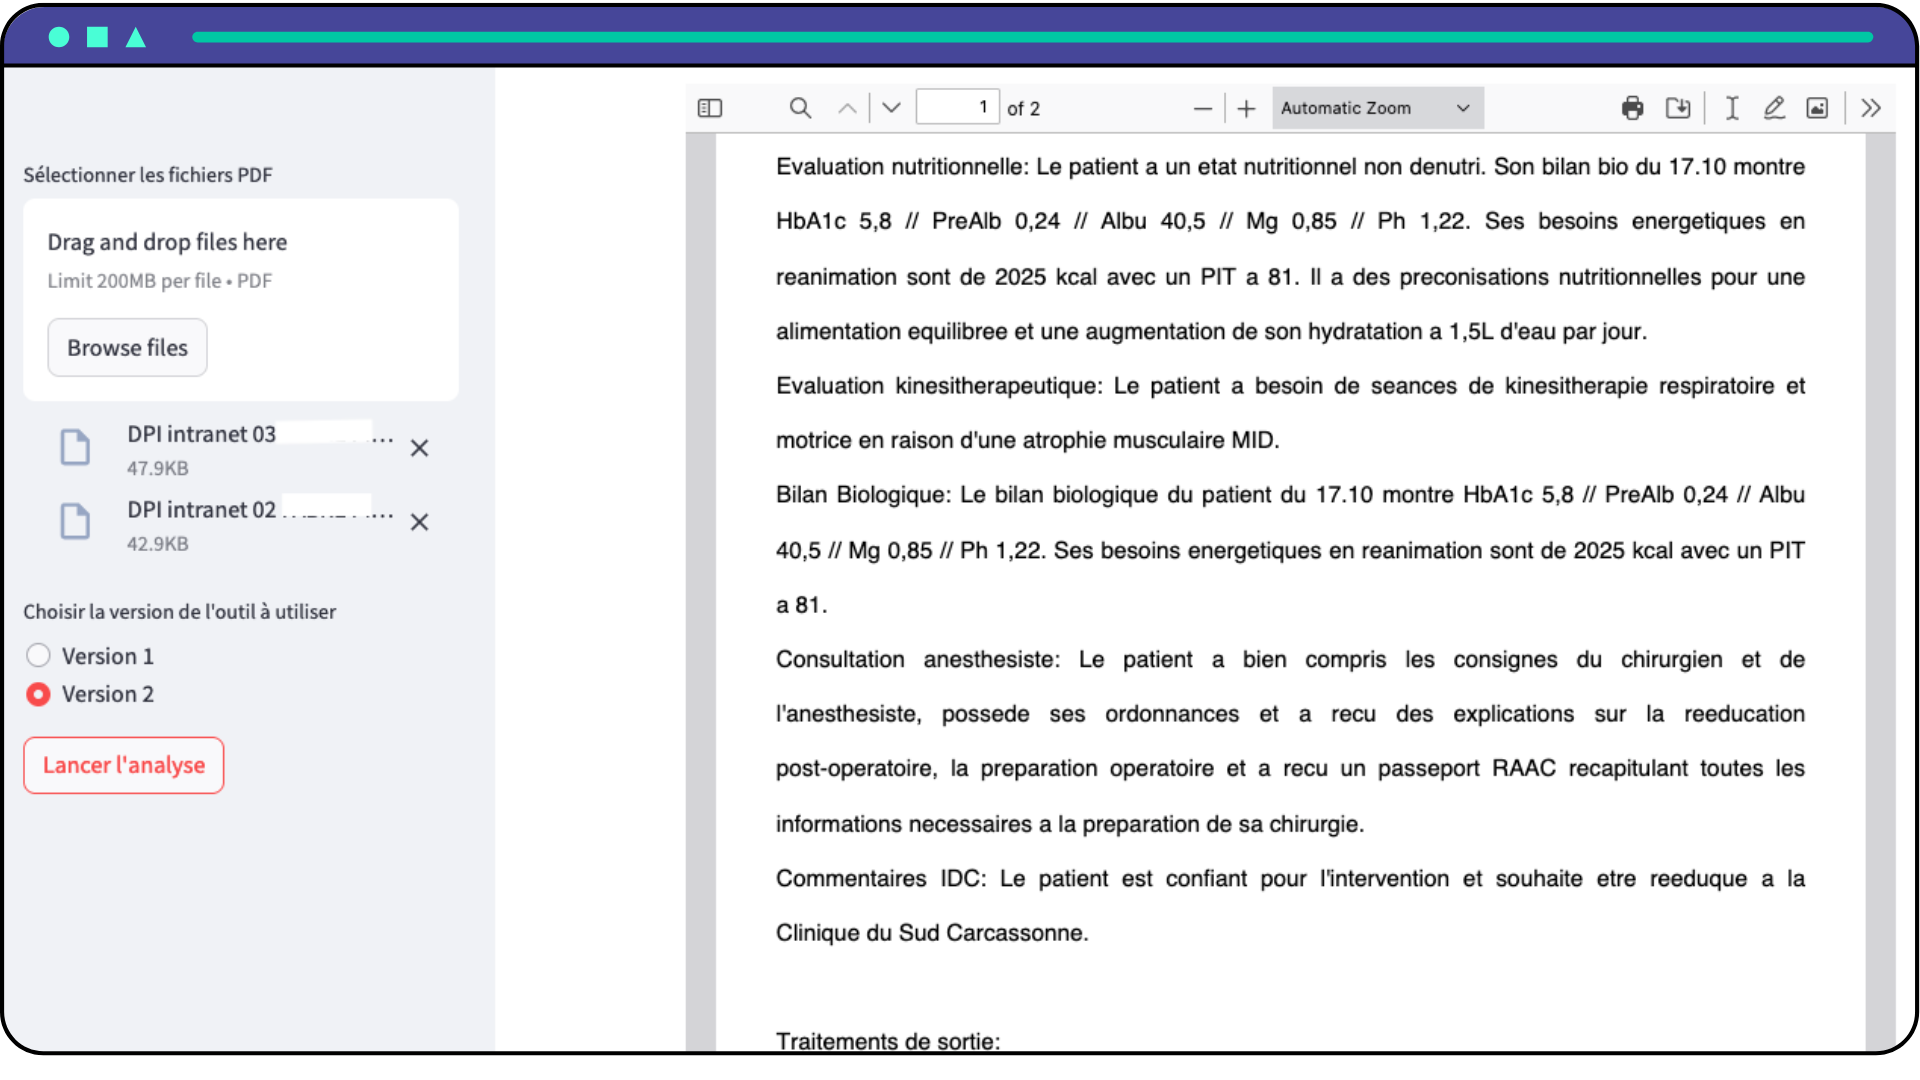Click the next page navigation arrow
1920x1080 pixels.
(x=891, y=107)
